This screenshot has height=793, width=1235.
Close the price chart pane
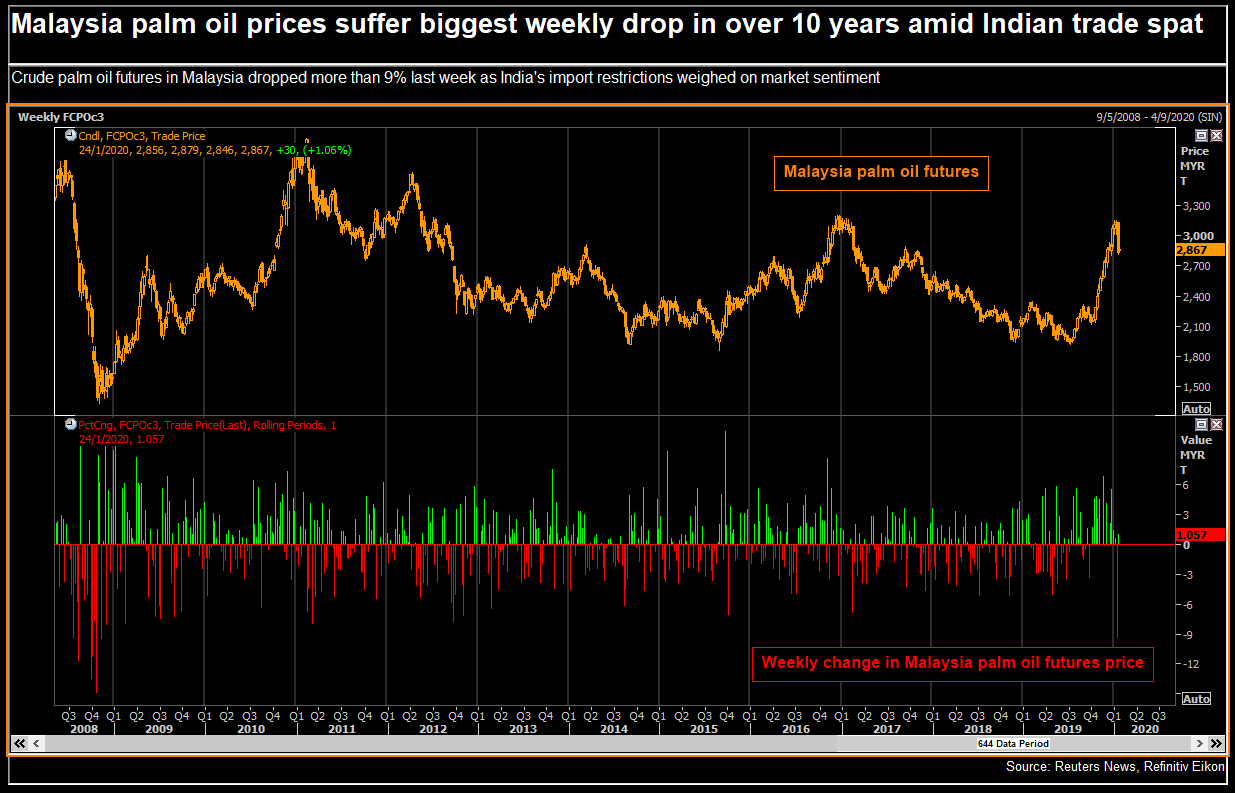pyautogui.click(x=1216, y=135)
